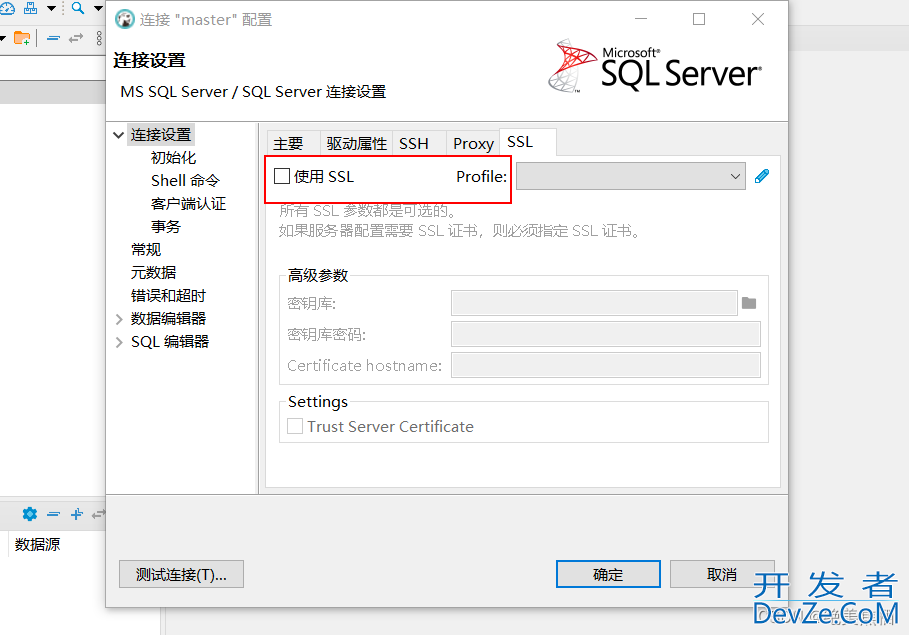The image size is (909, 635).
Task: Click the Certificate hostname input field
Action: (x=606, y=365)
